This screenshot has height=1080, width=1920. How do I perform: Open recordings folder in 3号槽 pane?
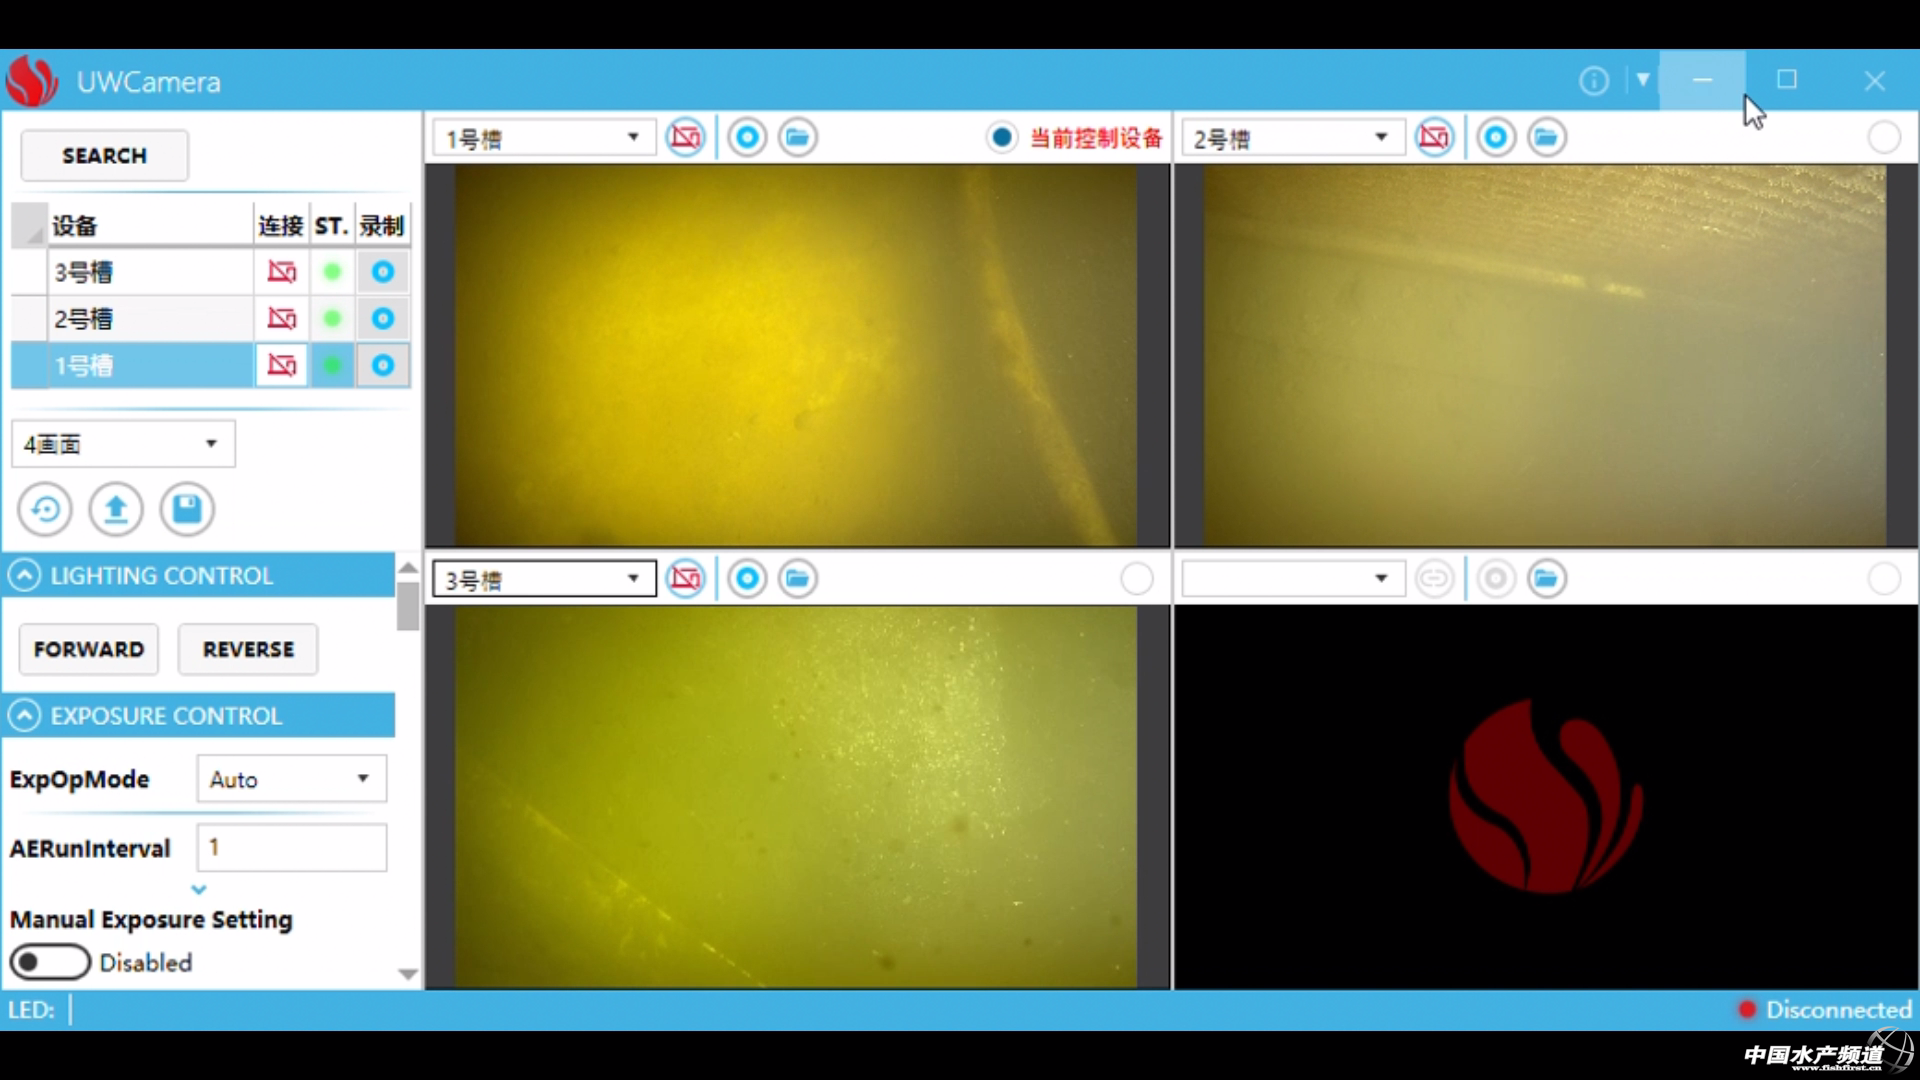(797, 579)
